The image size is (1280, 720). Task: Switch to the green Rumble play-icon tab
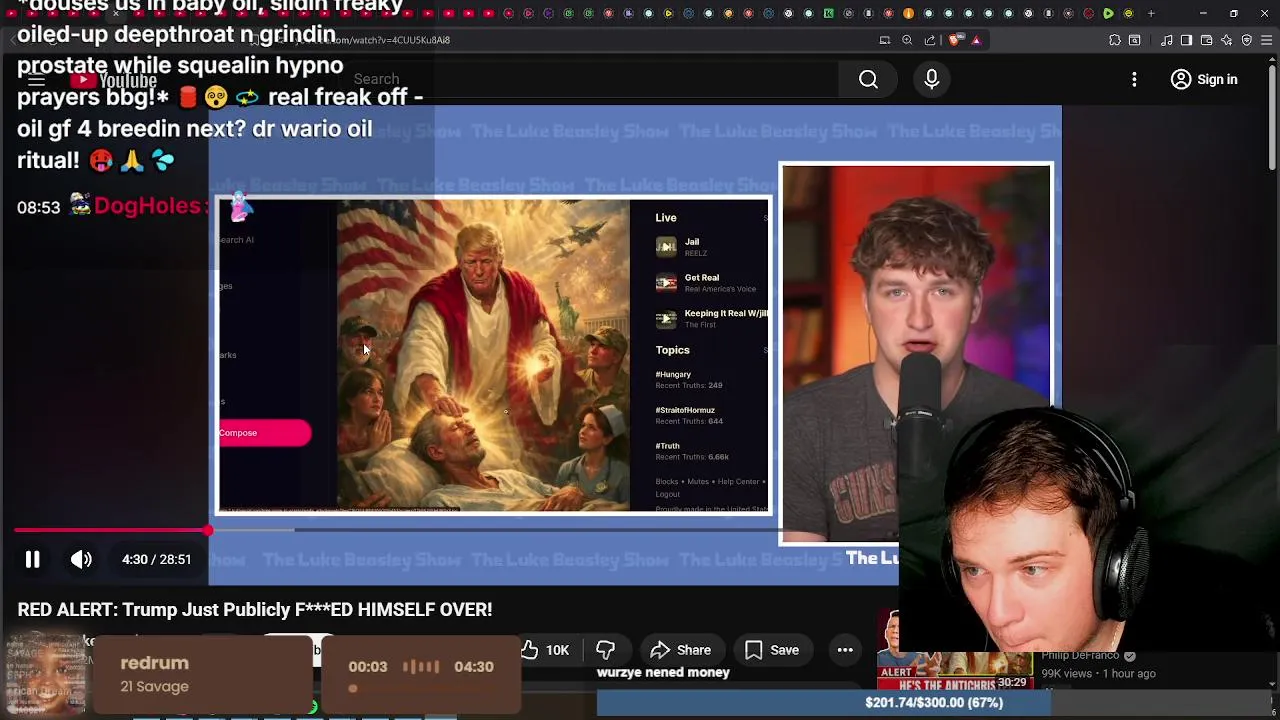1108,14
